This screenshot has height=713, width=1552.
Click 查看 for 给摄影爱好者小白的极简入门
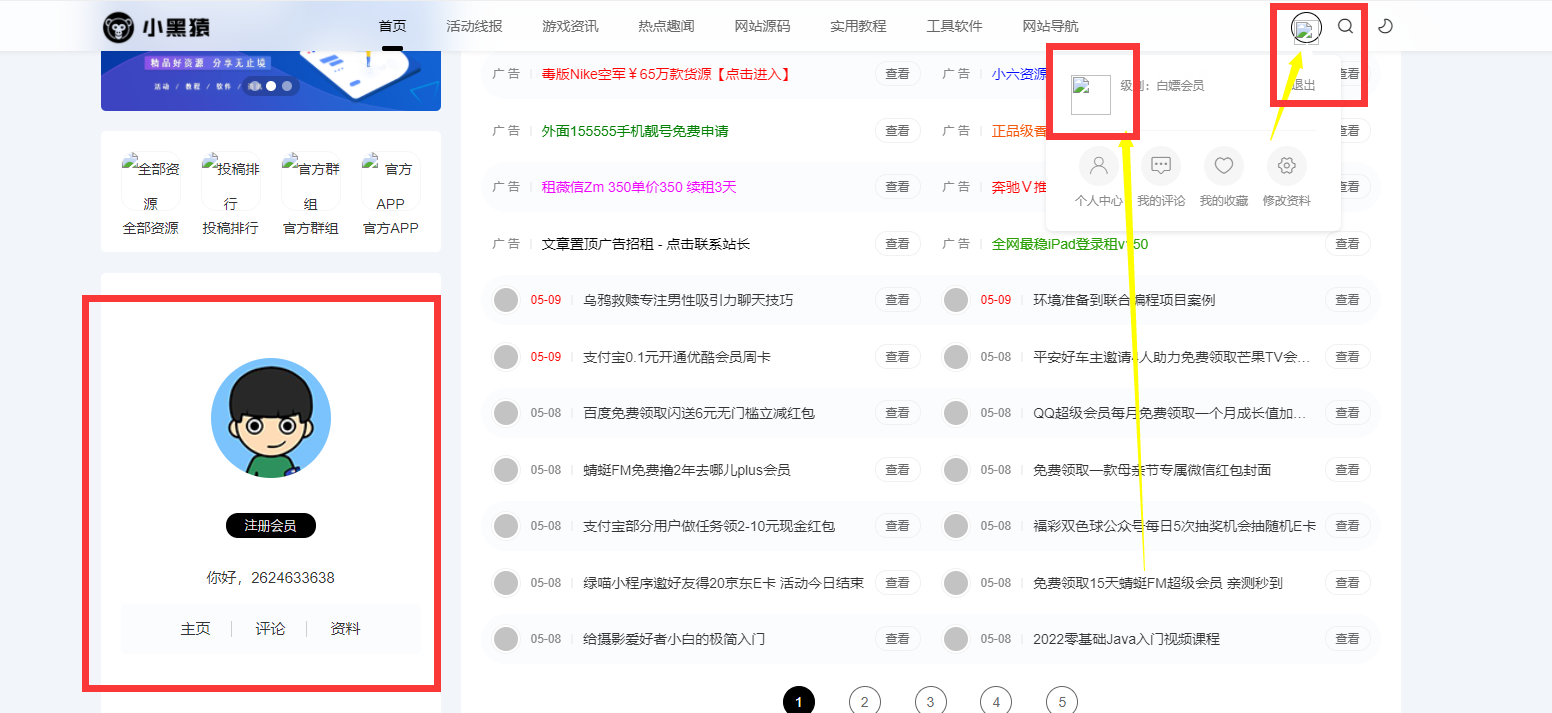pyautogui.click(x=898, y=639)
